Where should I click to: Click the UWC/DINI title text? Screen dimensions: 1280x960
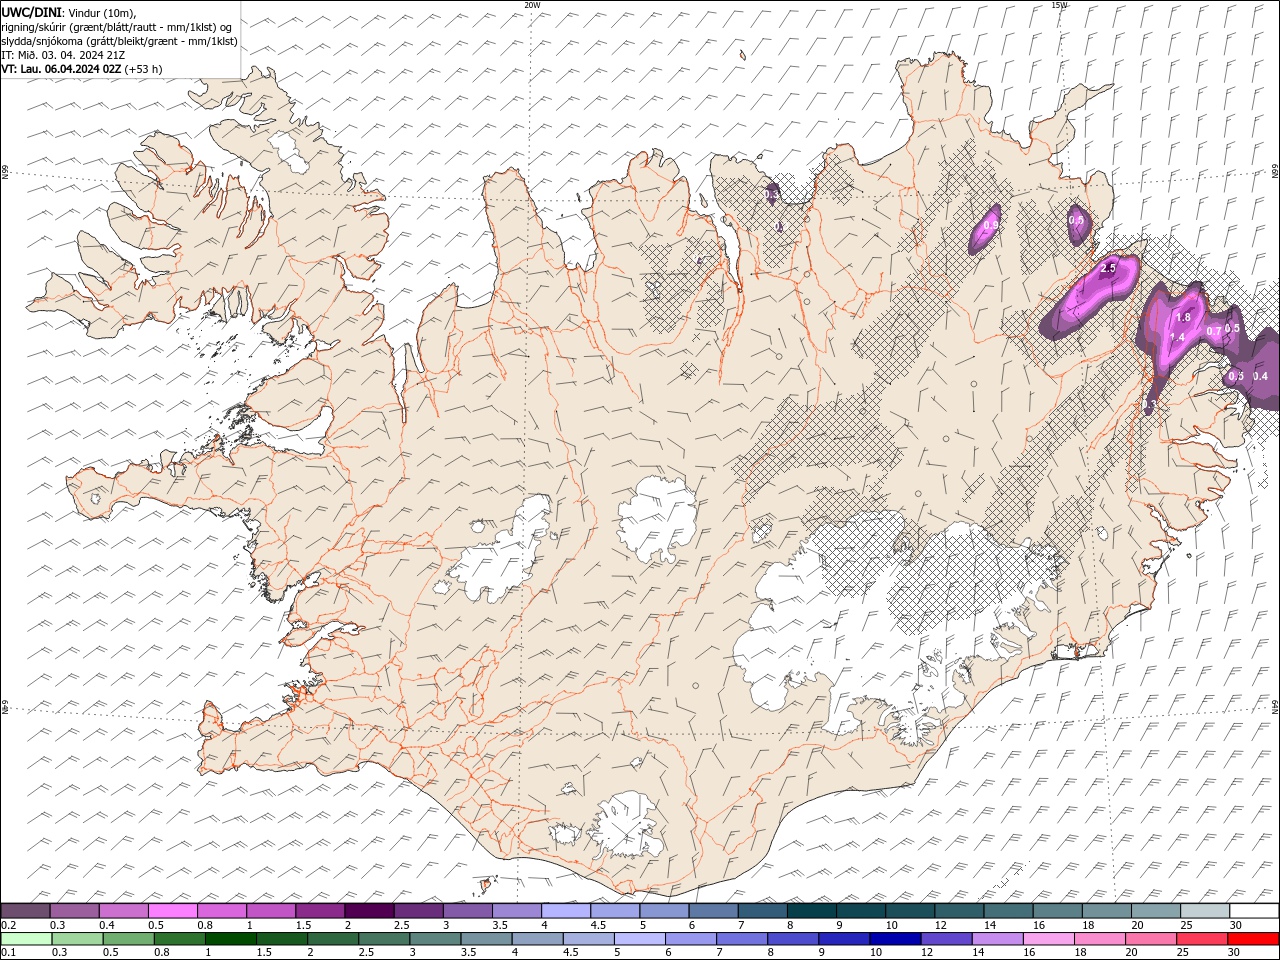[31, 11]
